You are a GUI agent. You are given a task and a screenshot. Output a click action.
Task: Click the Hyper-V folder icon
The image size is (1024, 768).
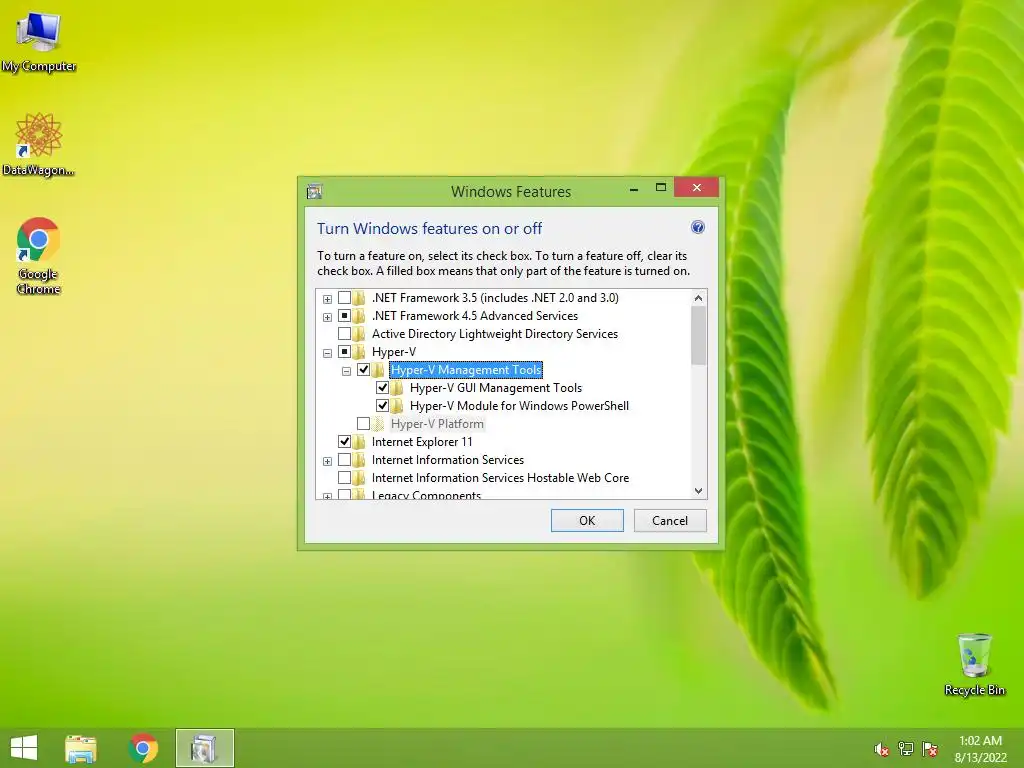tap(359, 352)
